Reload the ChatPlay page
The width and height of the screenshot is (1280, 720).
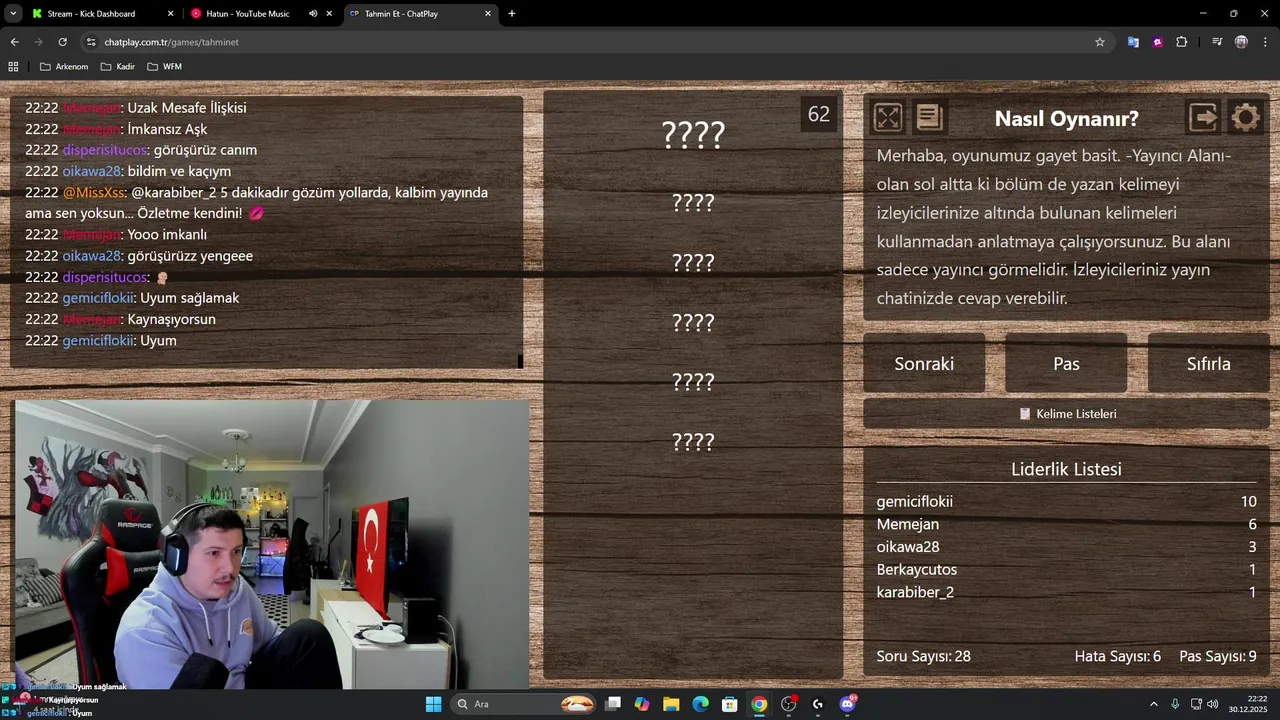click(x=62, y=42)
